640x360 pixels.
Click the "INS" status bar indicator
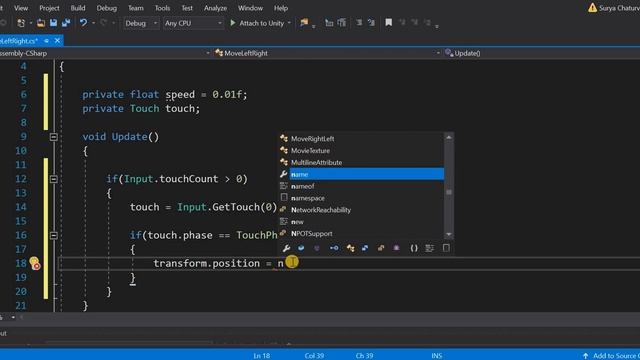[x=437, y=356]
